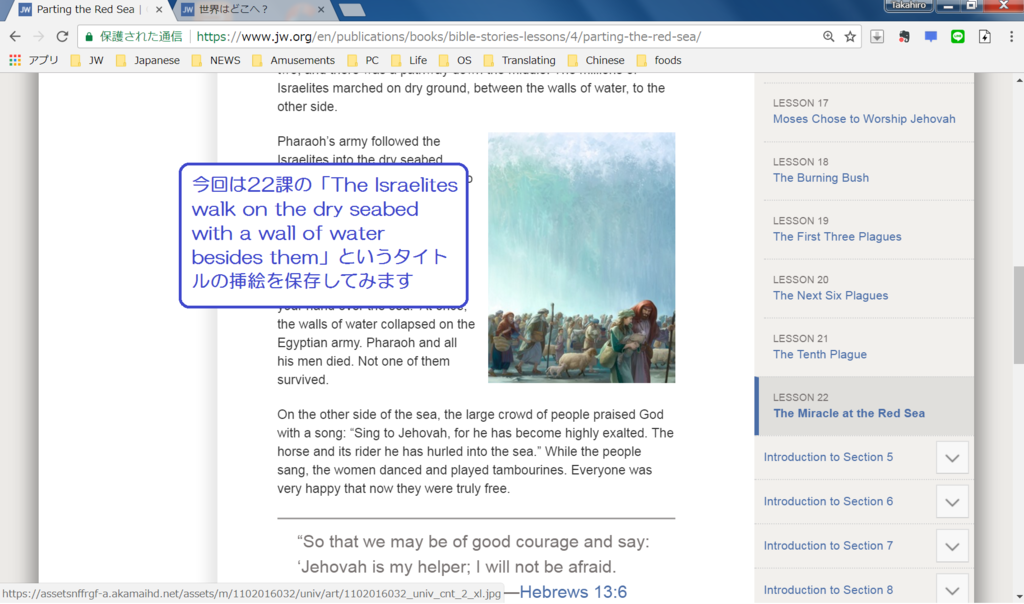Open Introduction to Section 8 link
The image size is (1024, 604).
pos(828,590)
